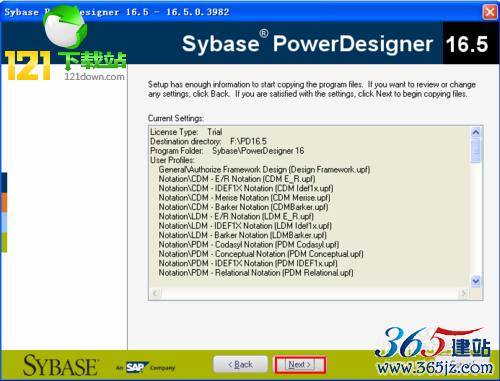Click the 'User Profiles:' line
This screenshot has width=500, height=381.
pyautogui.click(x=172, y=160)
